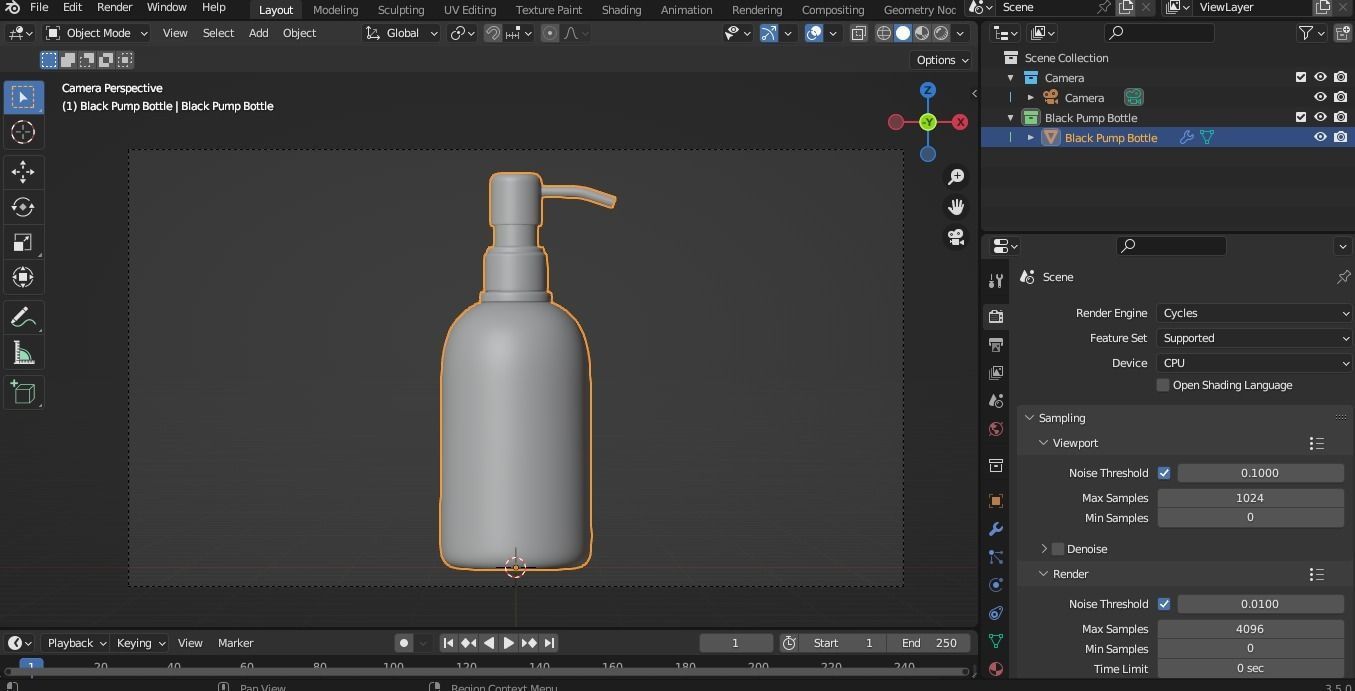Pick the Scale tool
1355x691 pixels.
point(23,242)
